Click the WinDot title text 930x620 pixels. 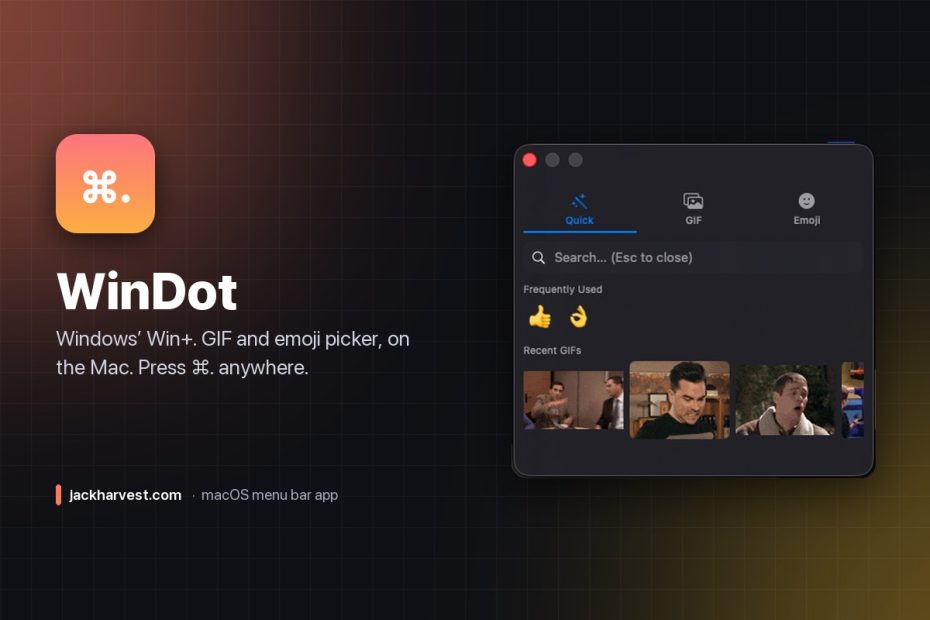147,291
